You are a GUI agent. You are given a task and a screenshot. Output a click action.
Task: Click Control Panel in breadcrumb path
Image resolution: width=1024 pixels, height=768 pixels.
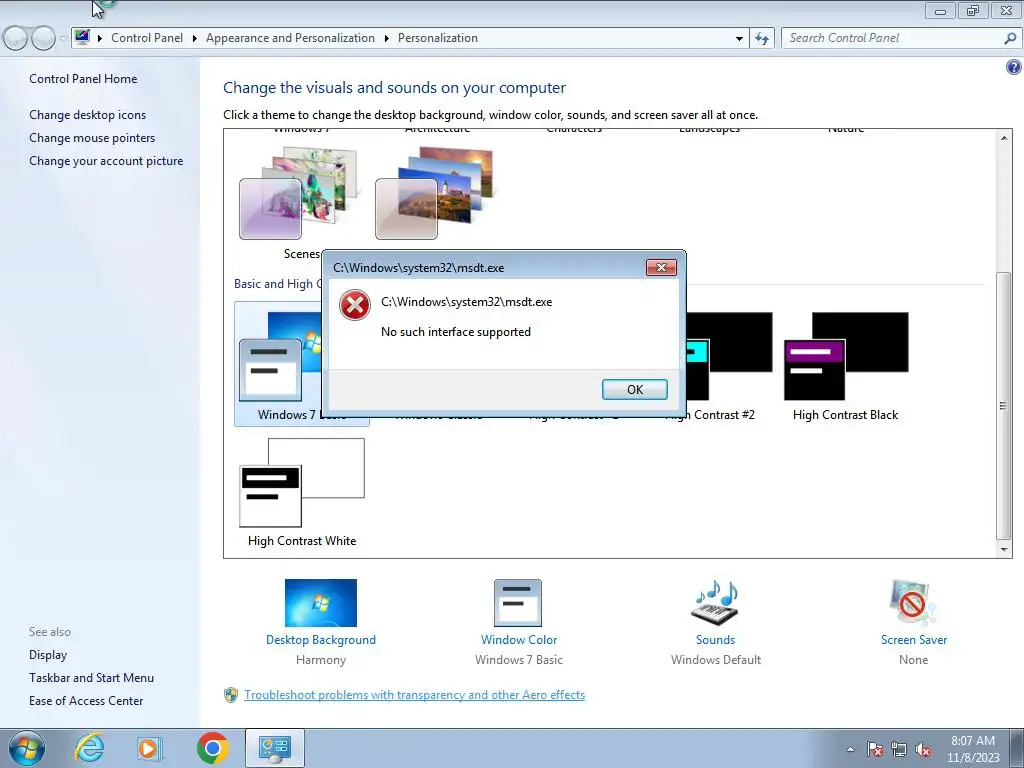point(147,38)
